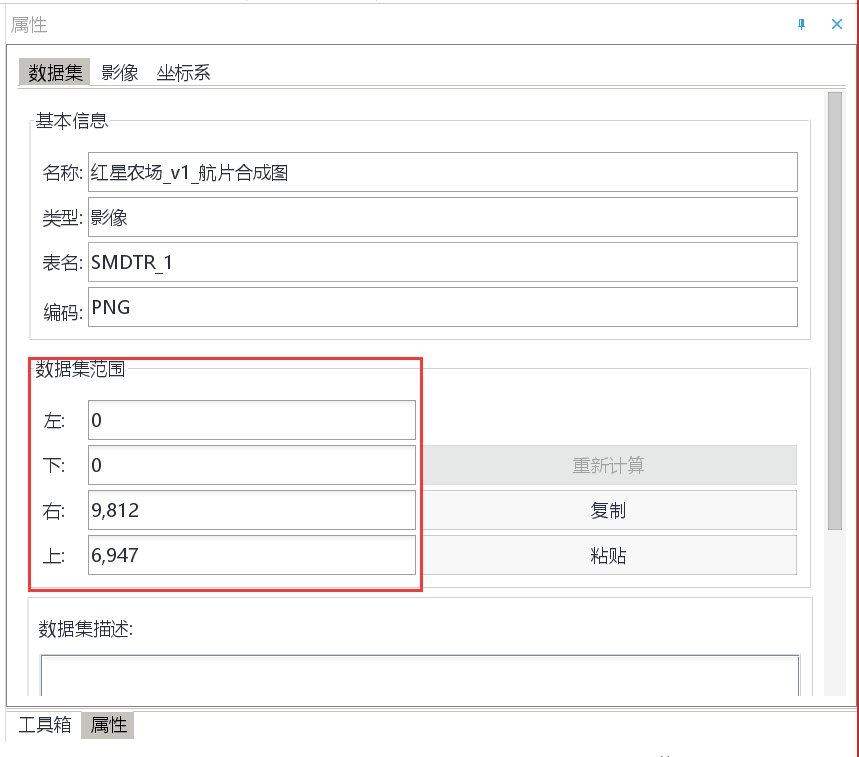This screenshot has width=859, height=757.
Task: Pin the 属性 panel with pushpin icon
Action: pos(801,24)
